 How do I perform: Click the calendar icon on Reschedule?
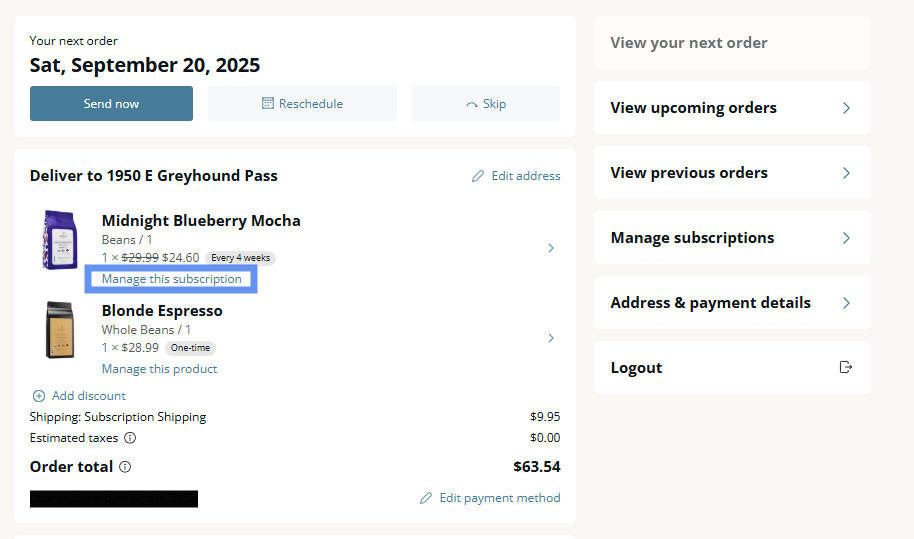tap(268, 104)
